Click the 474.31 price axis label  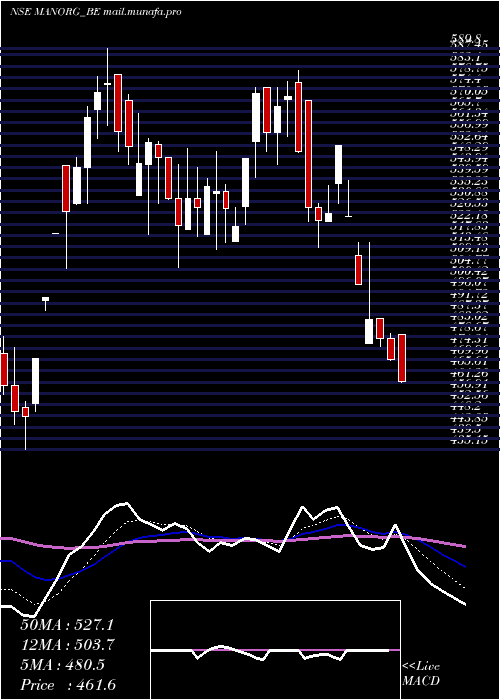(x=468, y=340)
